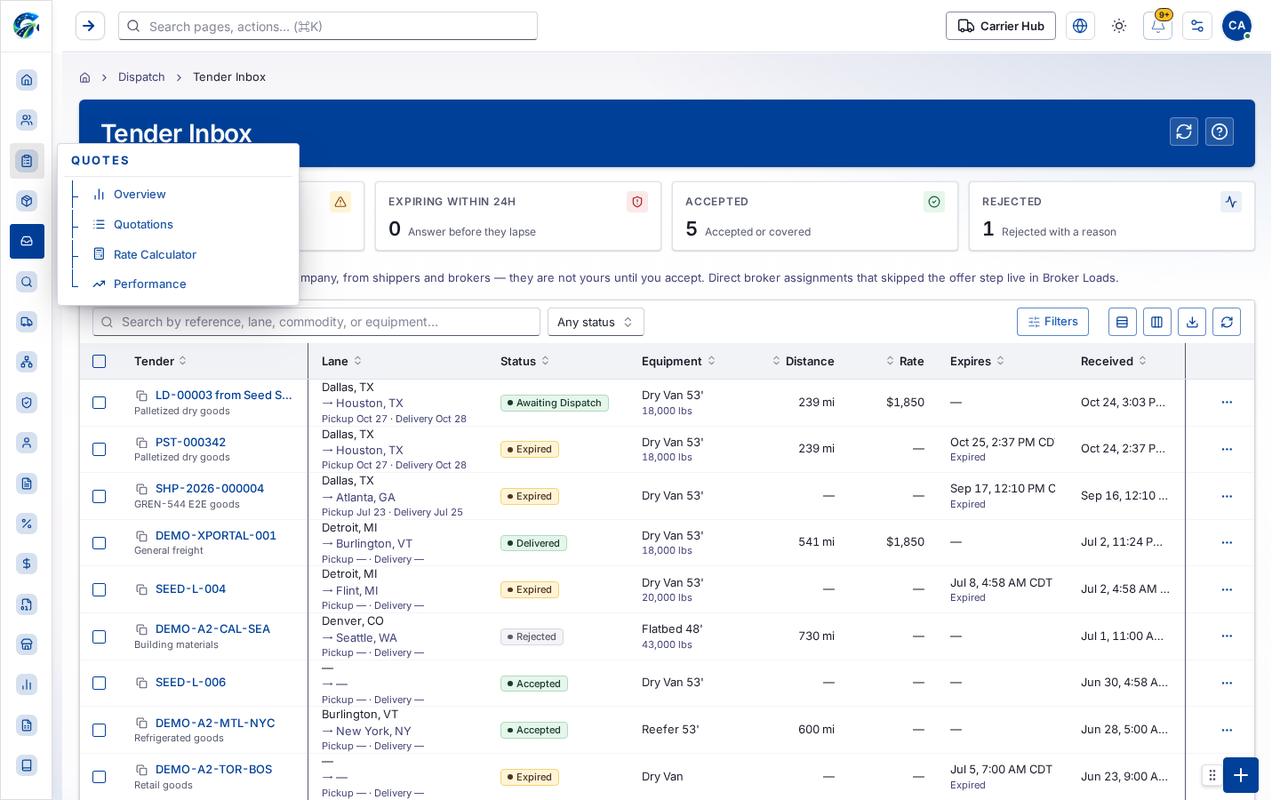Tick the checkbox for DEMO-A2-CAL-SEA row
The height and width of the screenshot is (800, 1280).
99,636
